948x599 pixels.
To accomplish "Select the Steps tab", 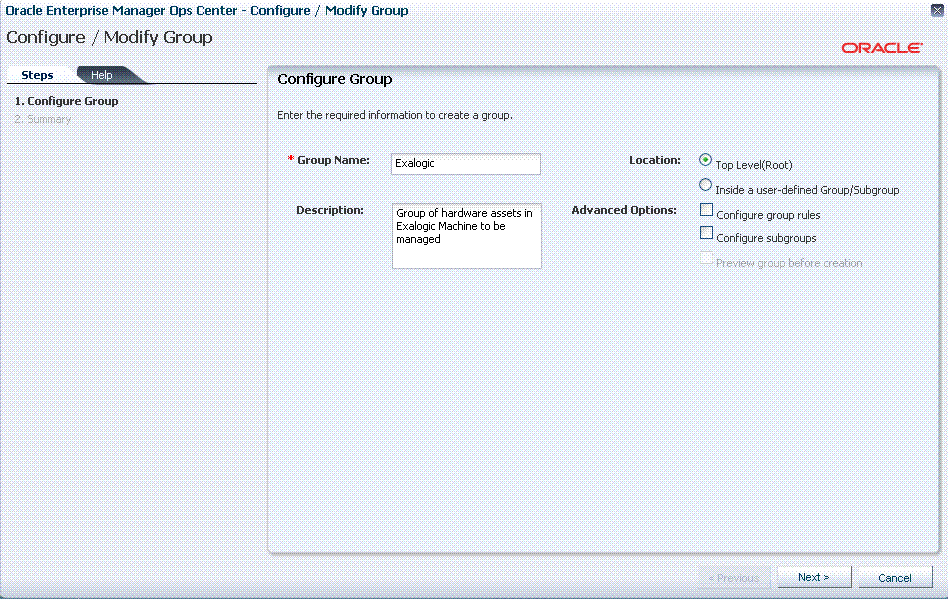I will tap(37, 75).
